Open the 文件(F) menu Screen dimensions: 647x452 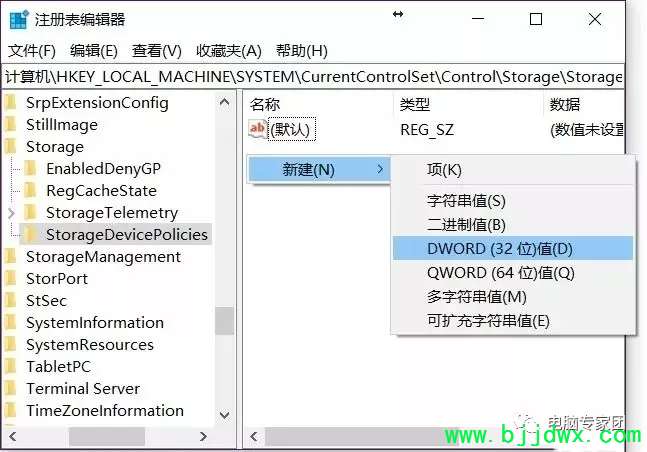click(32, 51)
